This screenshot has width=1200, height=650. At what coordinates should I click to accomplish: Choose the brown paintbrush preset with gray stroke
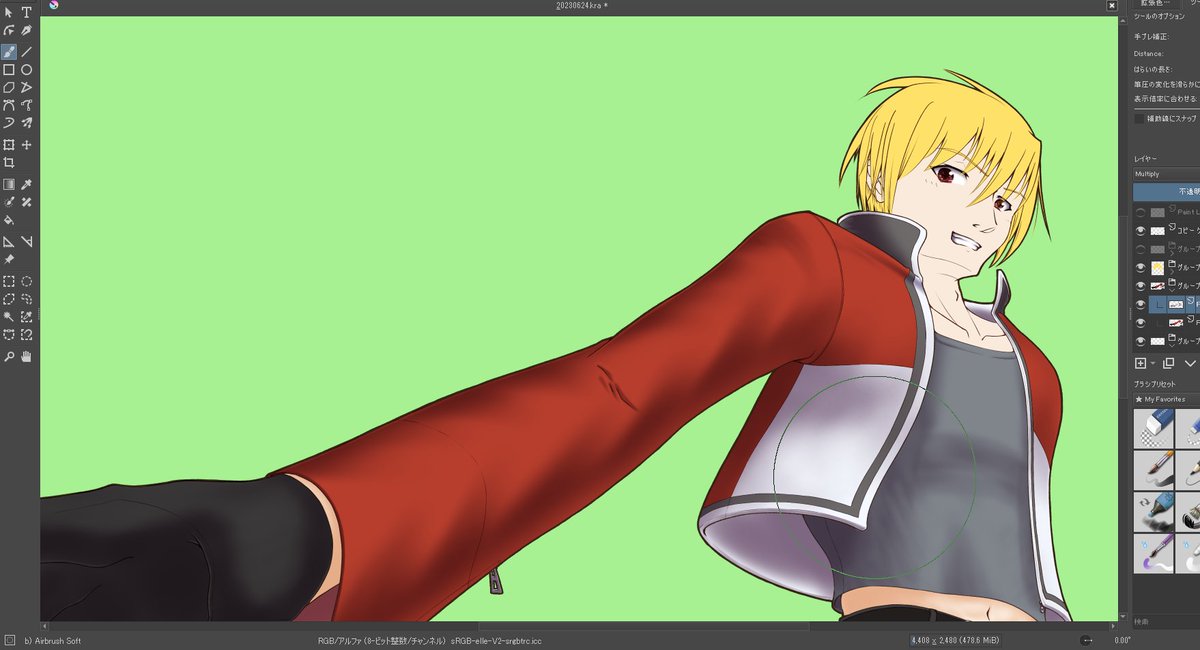coord(1154,468)
